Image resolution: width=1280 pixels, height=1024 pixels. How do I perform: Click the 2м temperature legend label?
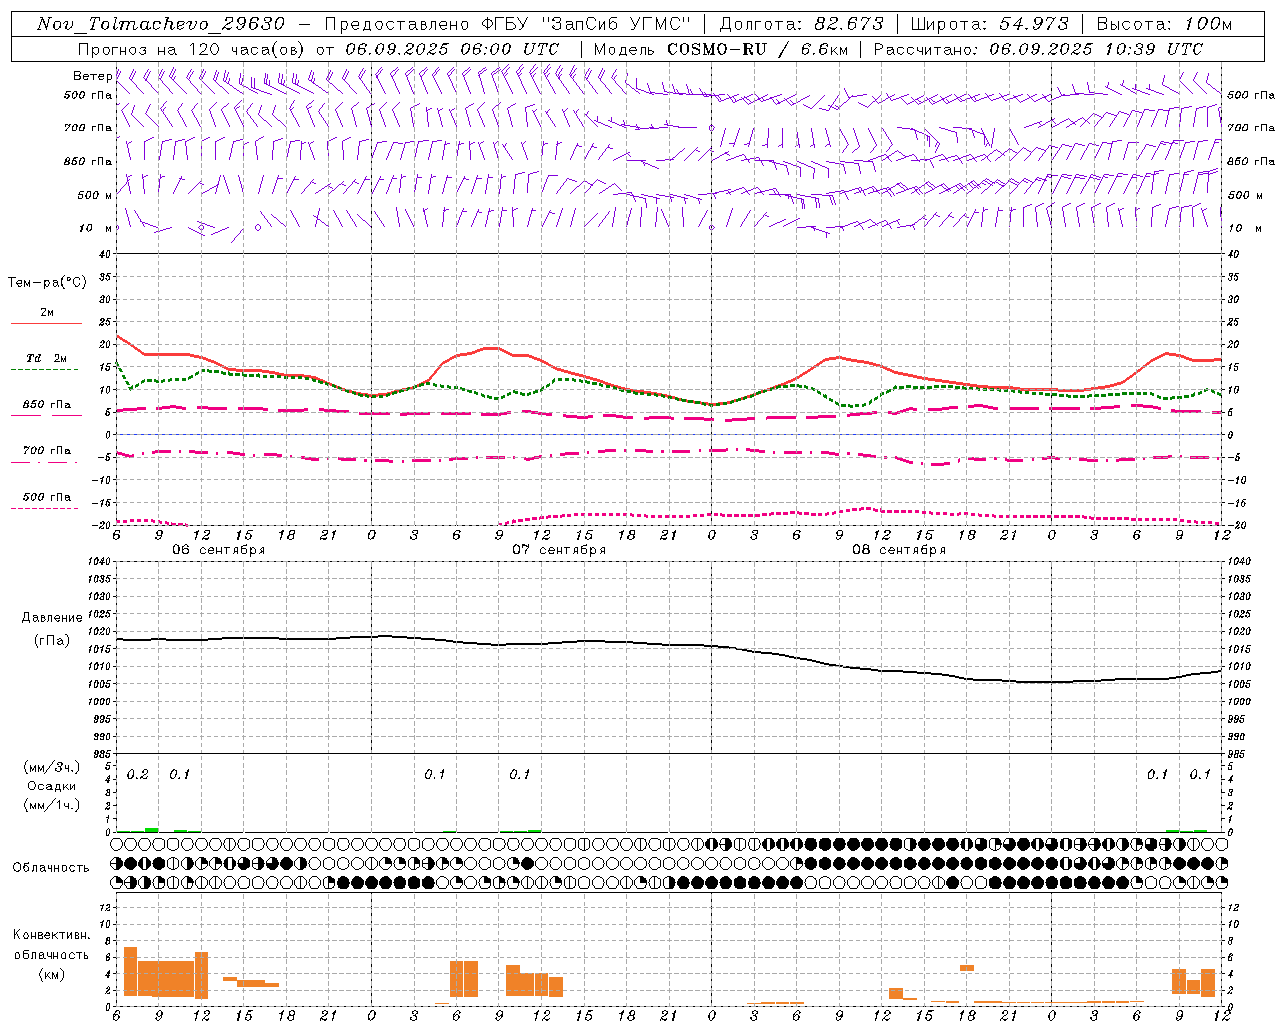[x=46, y=312]
